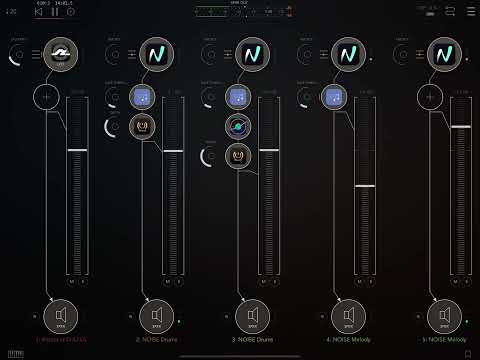Add an effect node on channel 5
Viewport: 480px width, 360px height.
[430, 97]
